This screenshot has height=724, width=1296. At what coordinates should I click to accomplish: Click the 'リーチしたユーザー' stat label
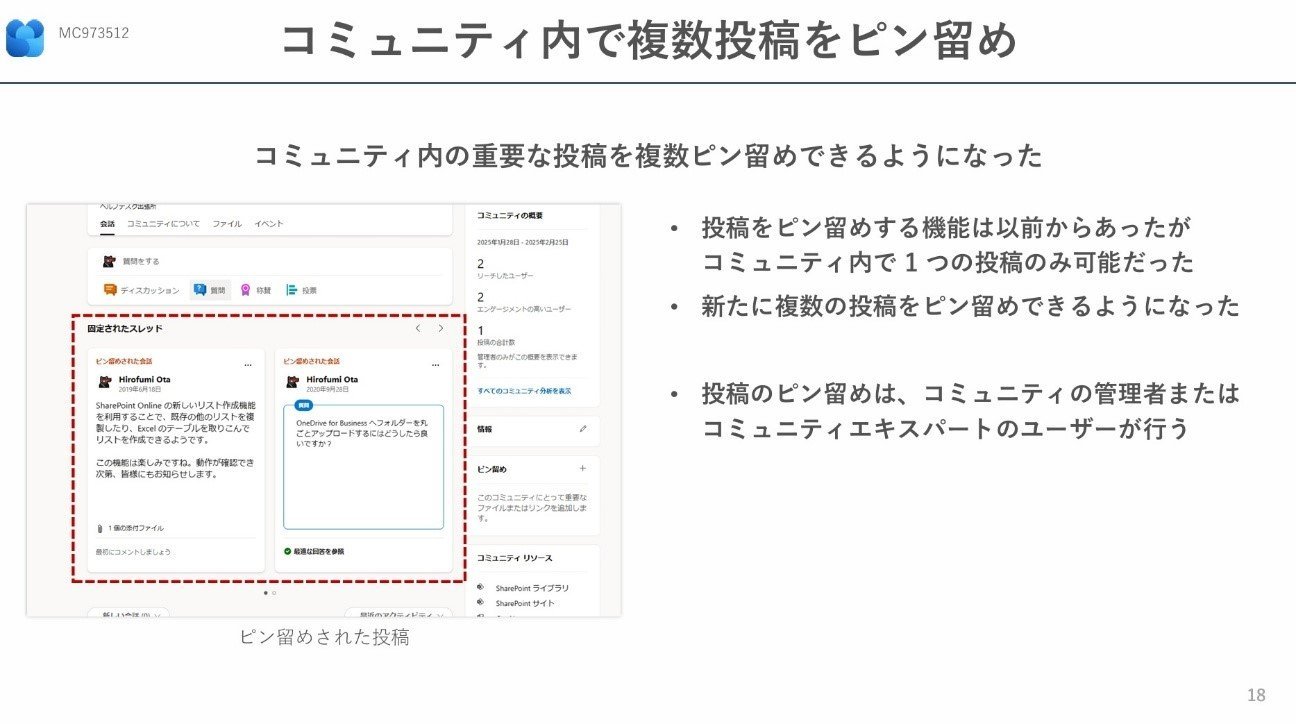[x=506, y=274]
